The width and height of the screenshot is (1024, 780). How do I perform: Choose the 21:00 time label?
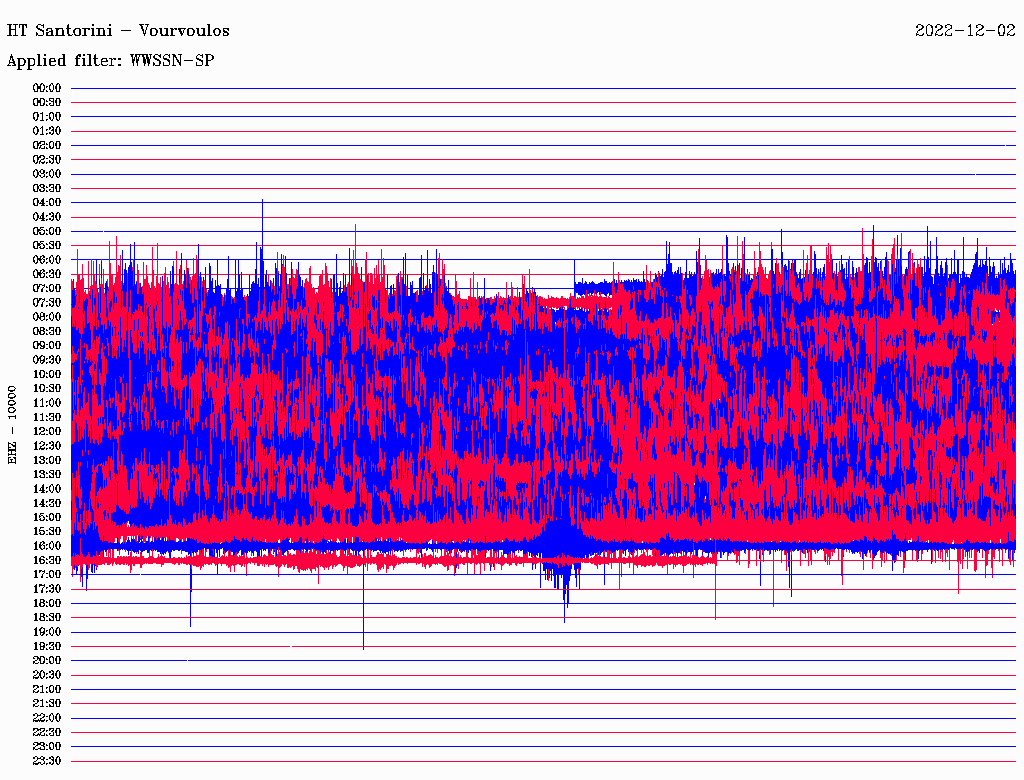(x=47, y=689)
